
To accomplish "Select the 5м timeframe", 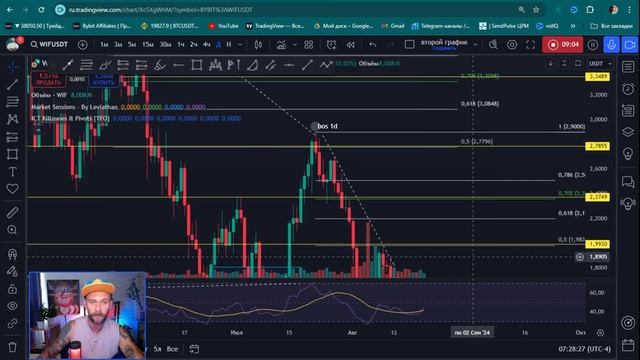I will pyautogui.click(x=132, y=44).
